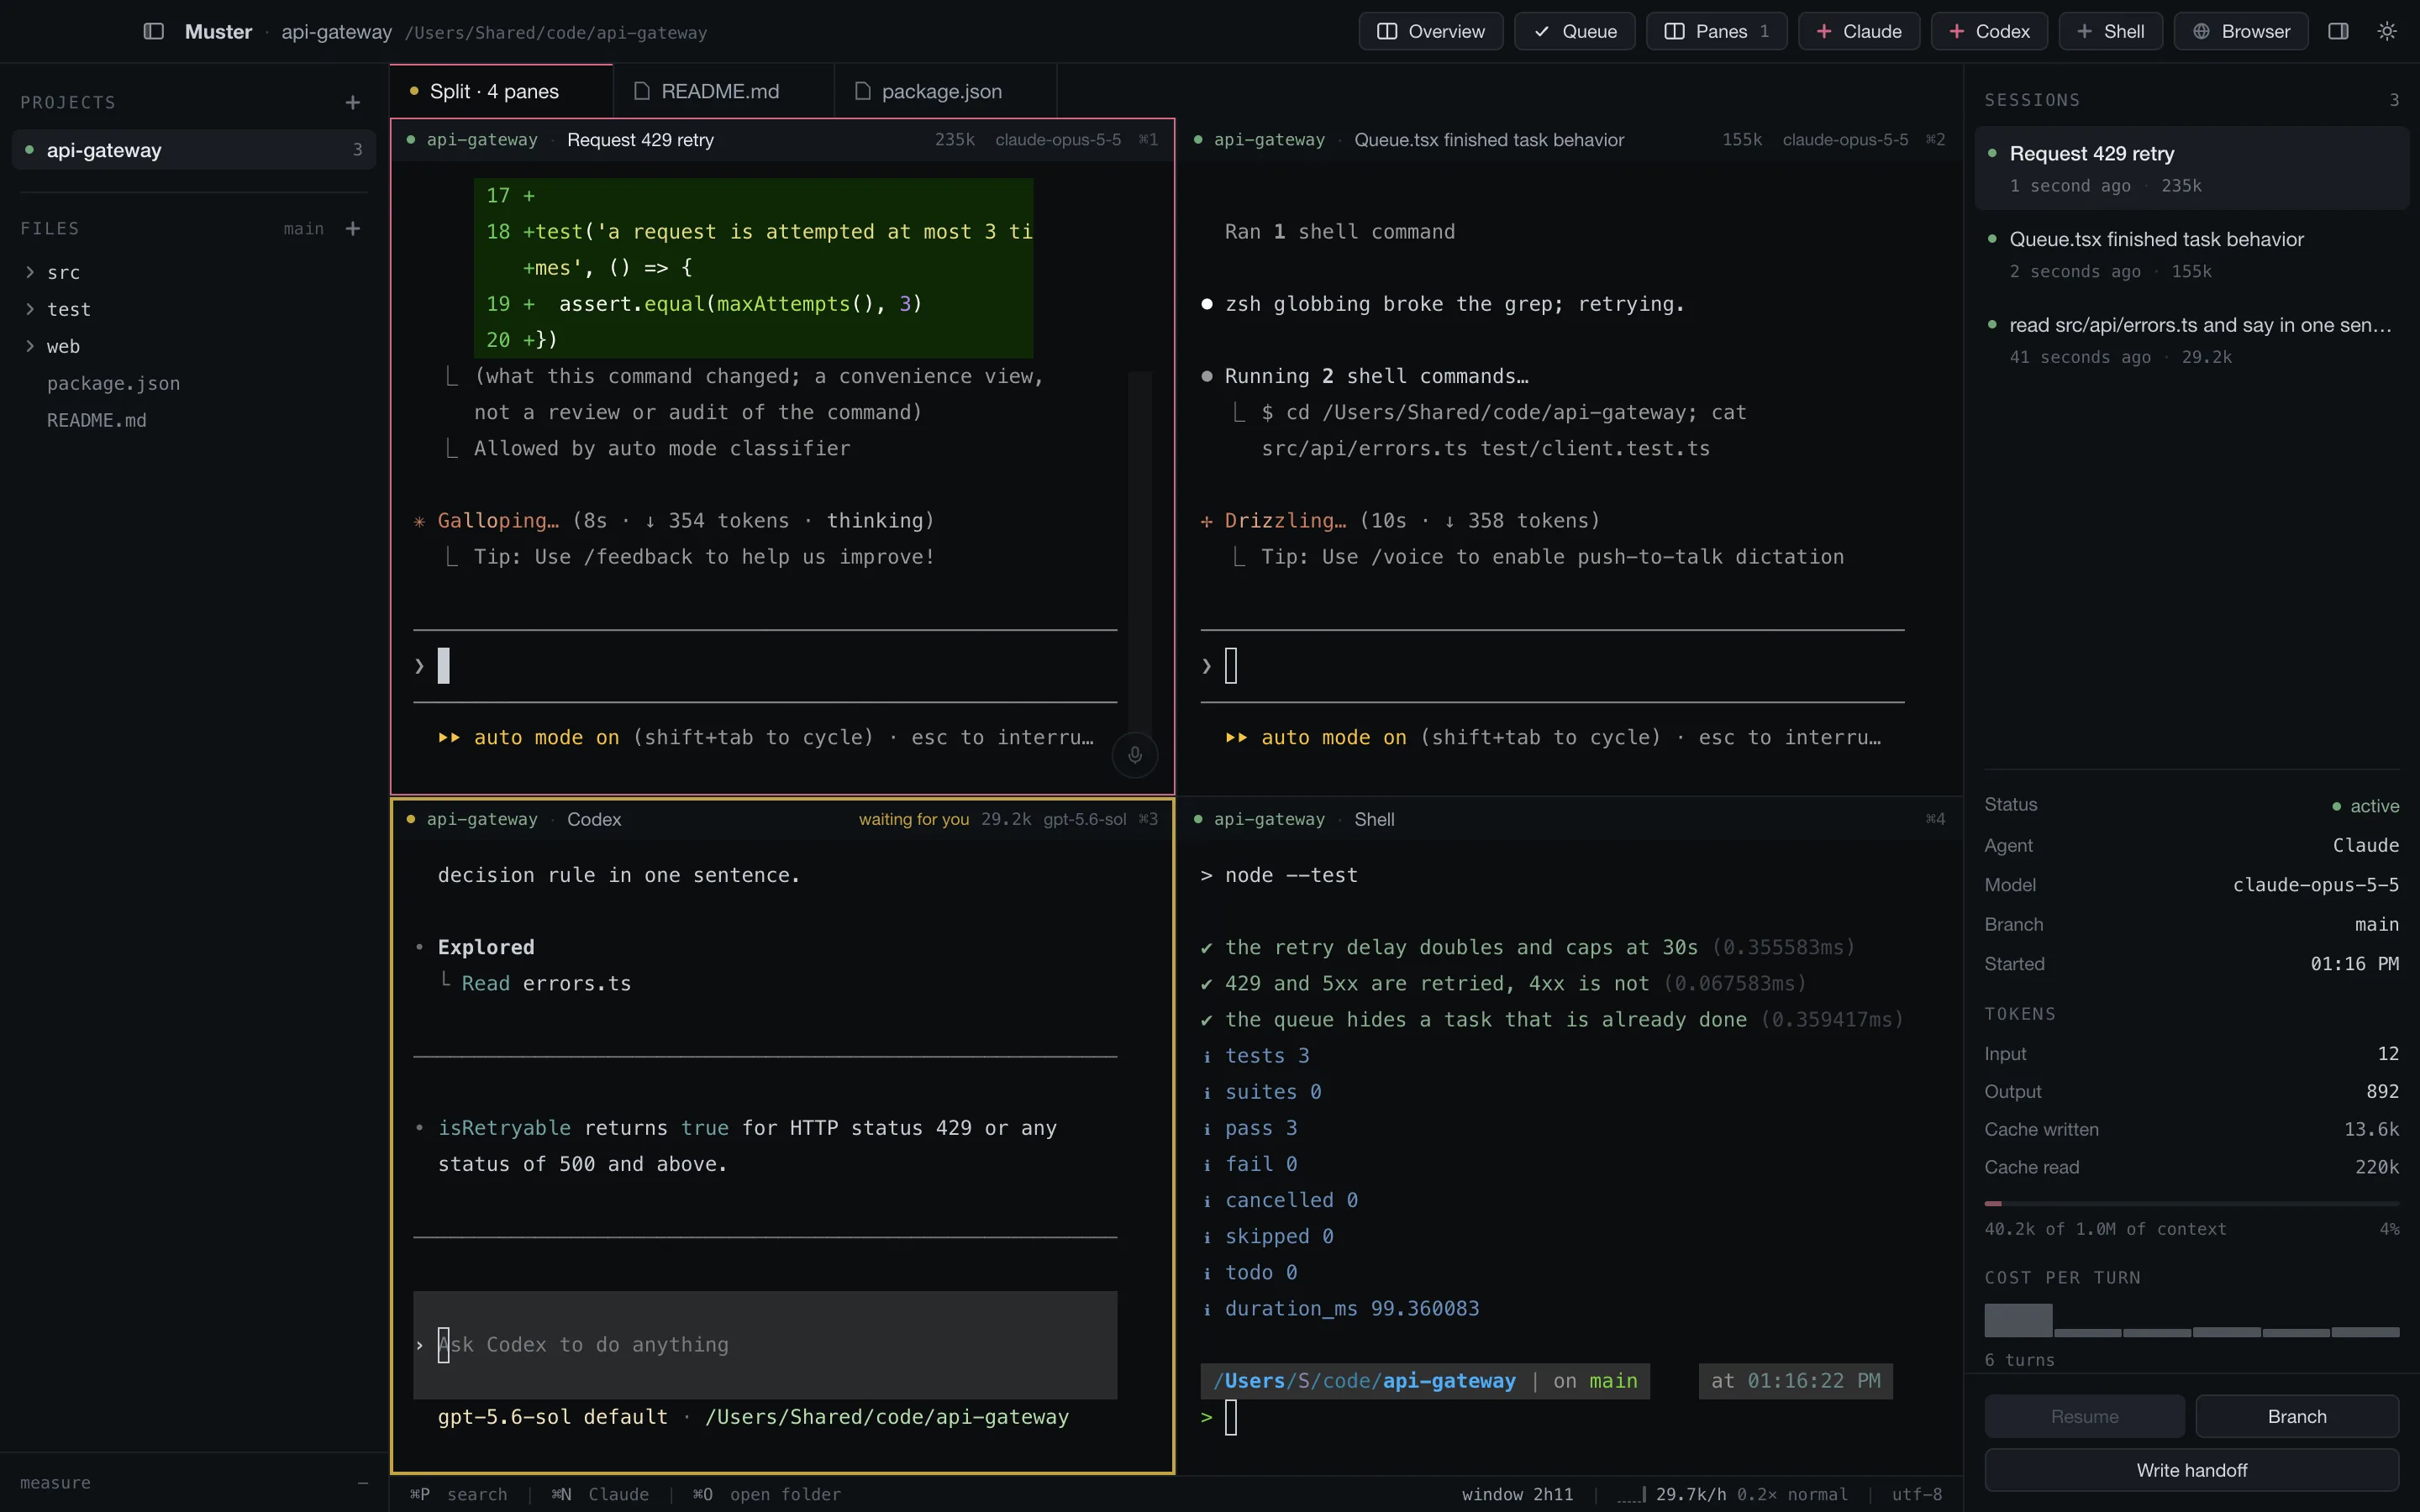Open README.md in the file tree

point(96,420)
